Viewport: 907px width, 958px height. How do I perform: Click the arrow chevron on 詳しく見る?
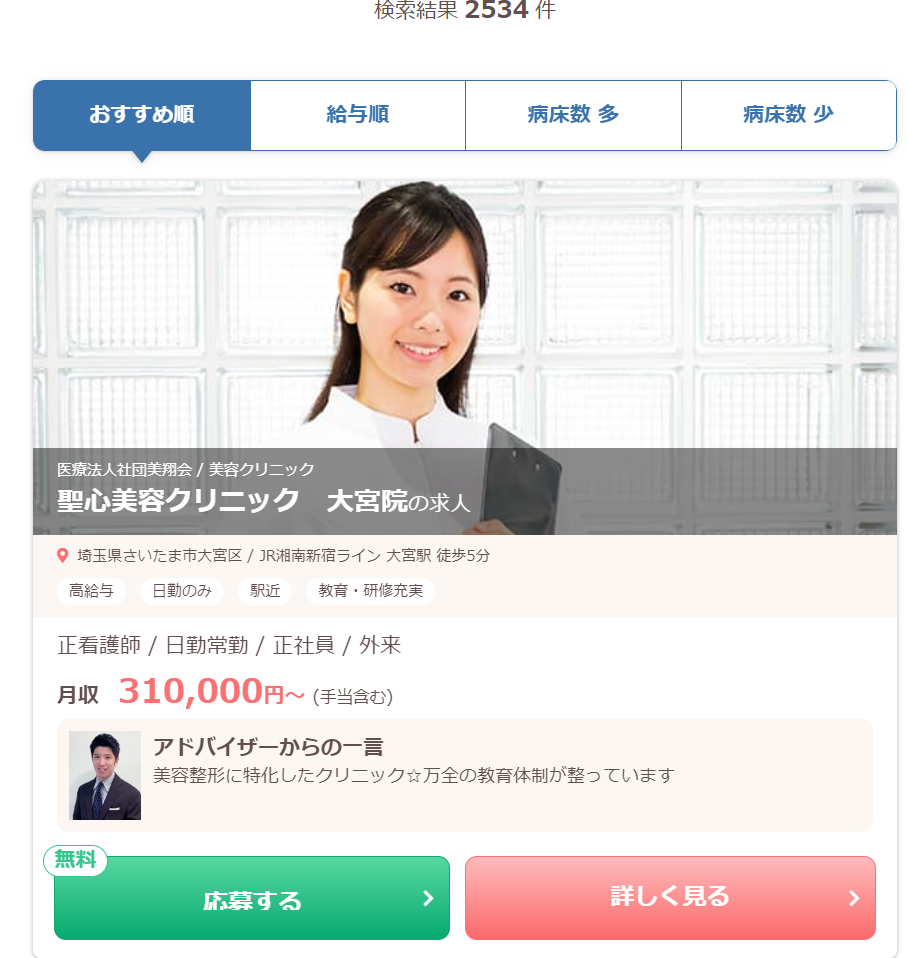click(x=854, y=898)
